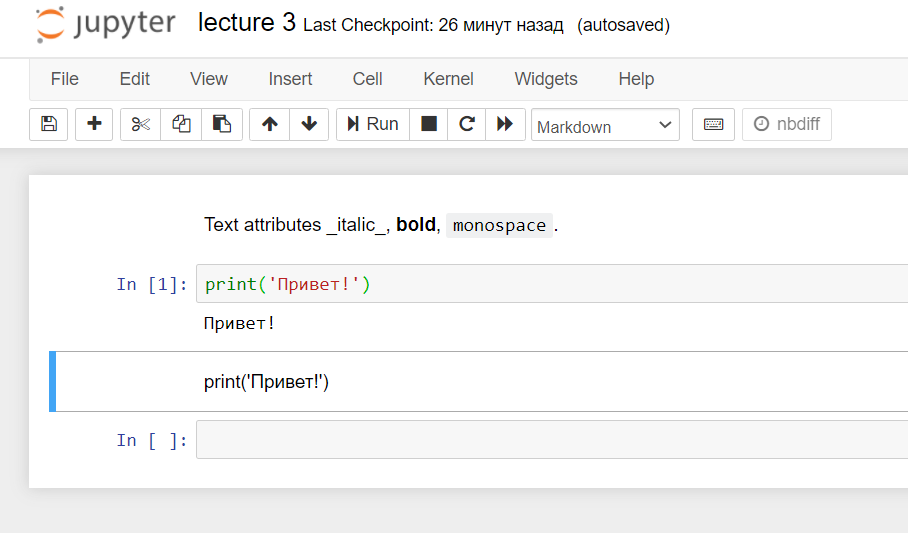Screen dimensions: 908x533
Task: Insert a cell below with plus icon
Action: pos(94,124)
